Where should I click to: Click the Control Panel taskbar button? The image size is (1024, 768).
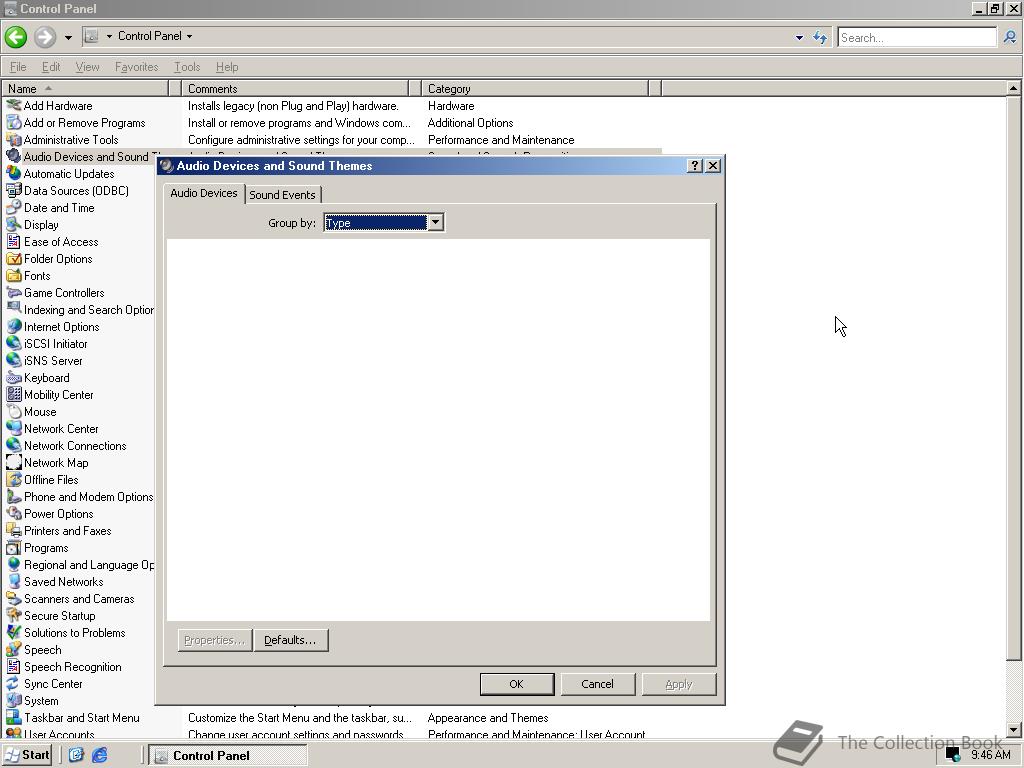point(227,756)
